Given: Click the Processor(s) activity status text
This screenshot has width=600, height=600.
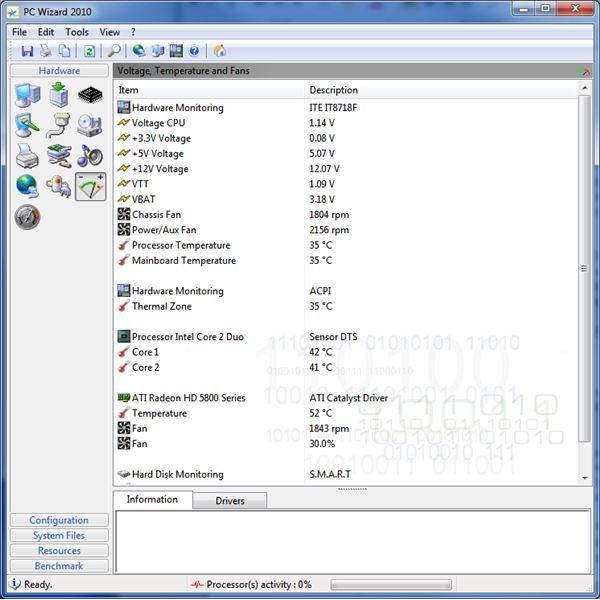Looking at the screenshot, I should click(259, 585).
